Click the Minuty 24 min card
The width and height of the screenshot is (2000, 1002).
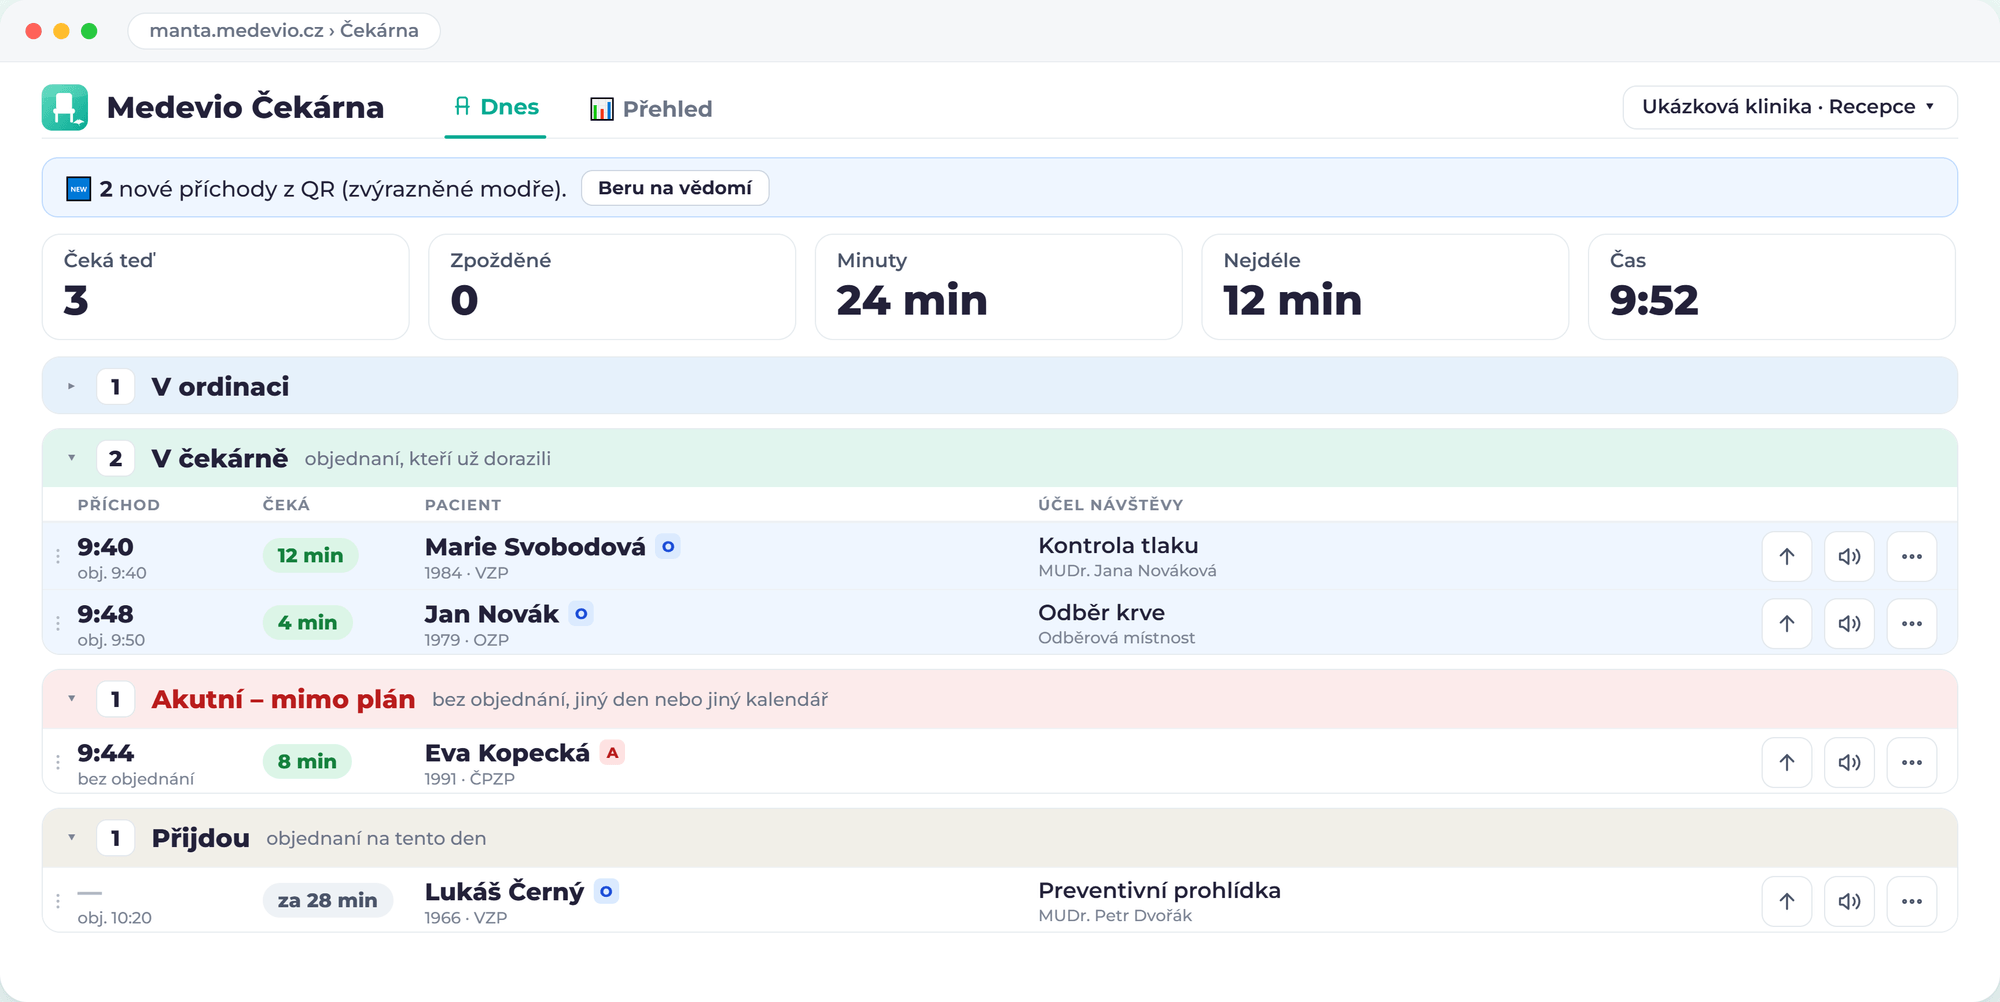coord(999,287)
